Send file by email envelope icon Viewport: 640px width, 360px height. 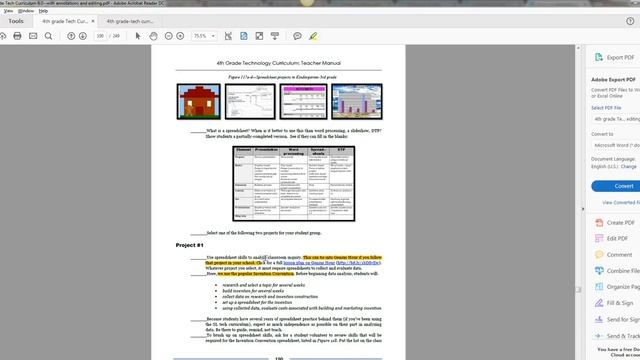pyautogui.click(x=33, y=36)
